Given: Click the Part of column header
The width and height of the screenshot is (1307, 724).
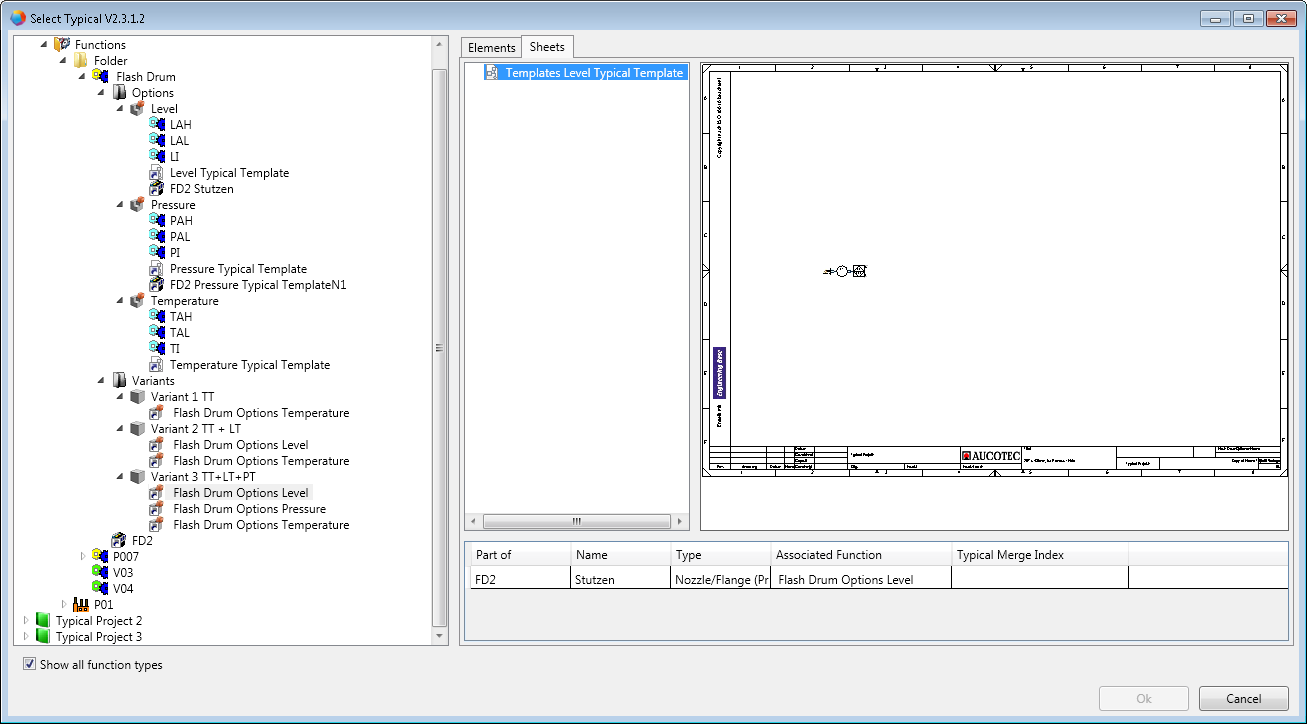Looking at the screenshot, I should click(520, 555).
